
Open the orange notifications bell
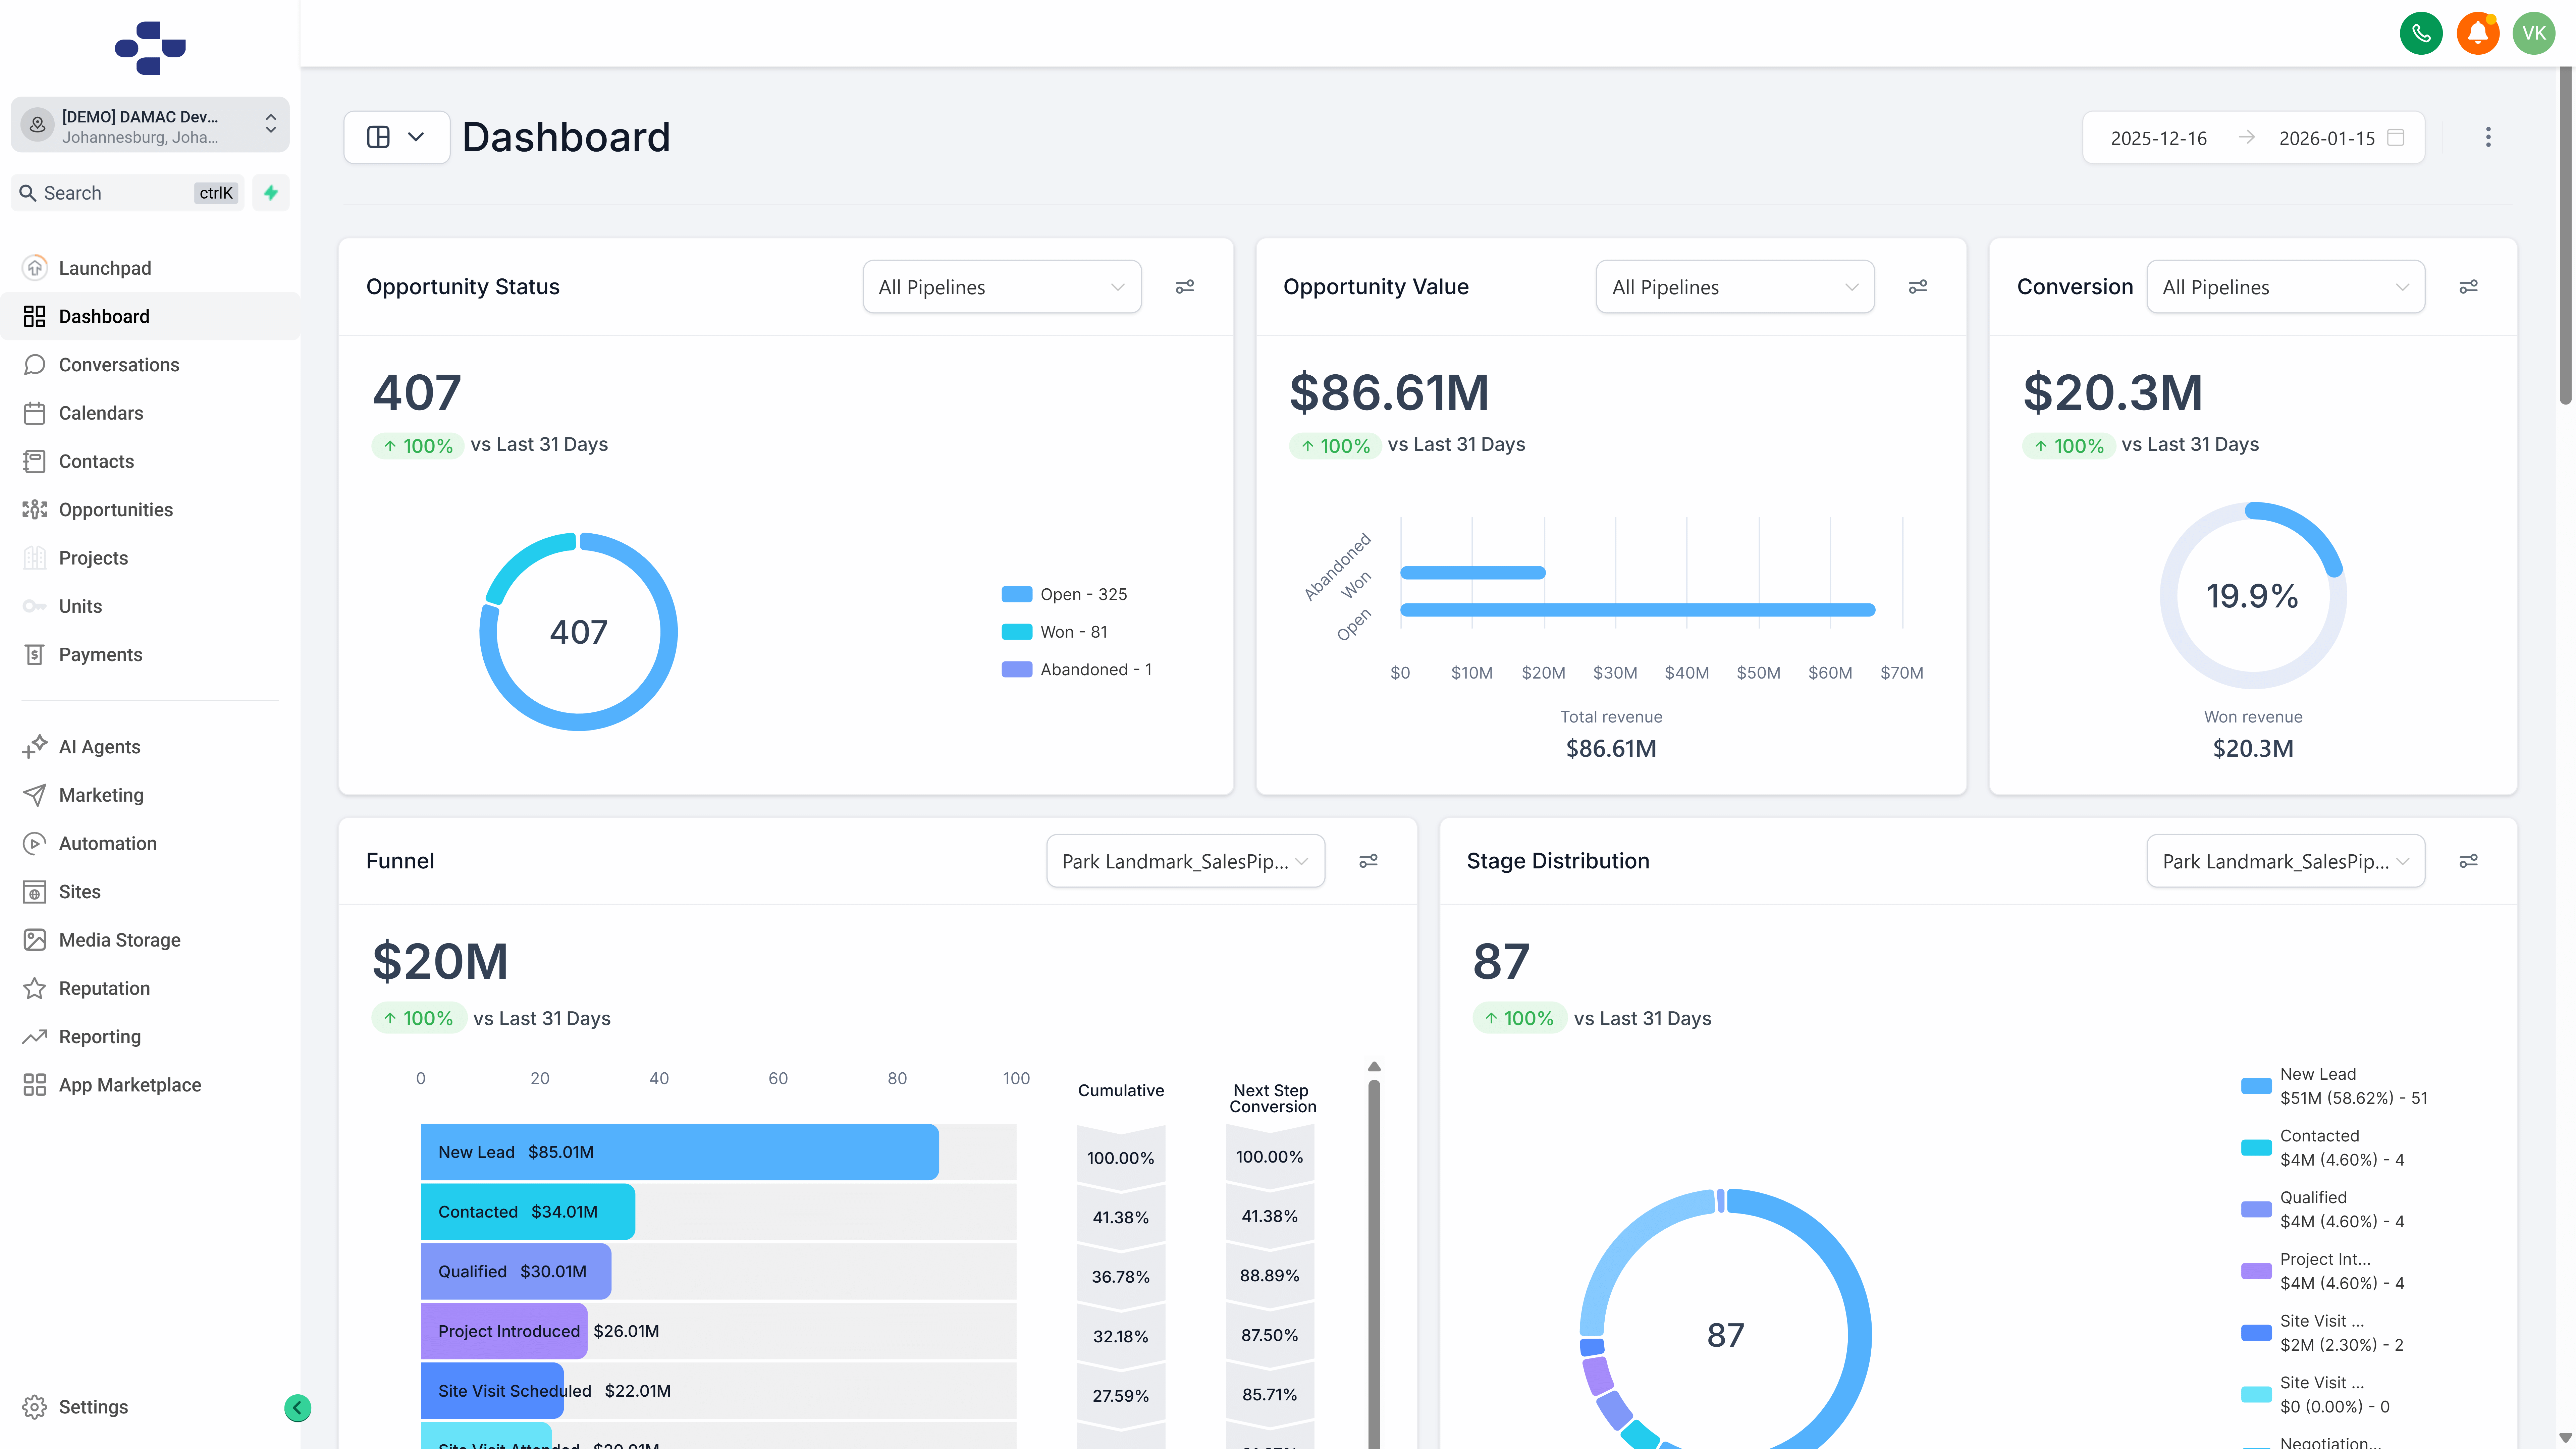point(2477,33)
